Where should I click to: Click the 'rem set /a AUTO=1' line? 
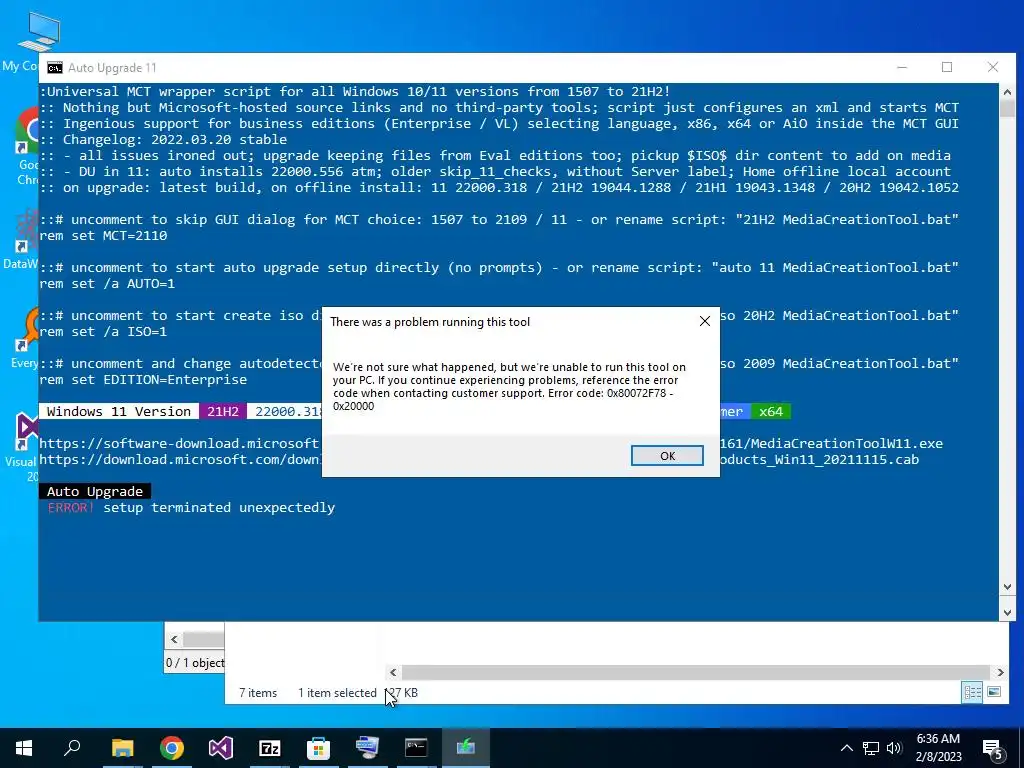(107, 283)
